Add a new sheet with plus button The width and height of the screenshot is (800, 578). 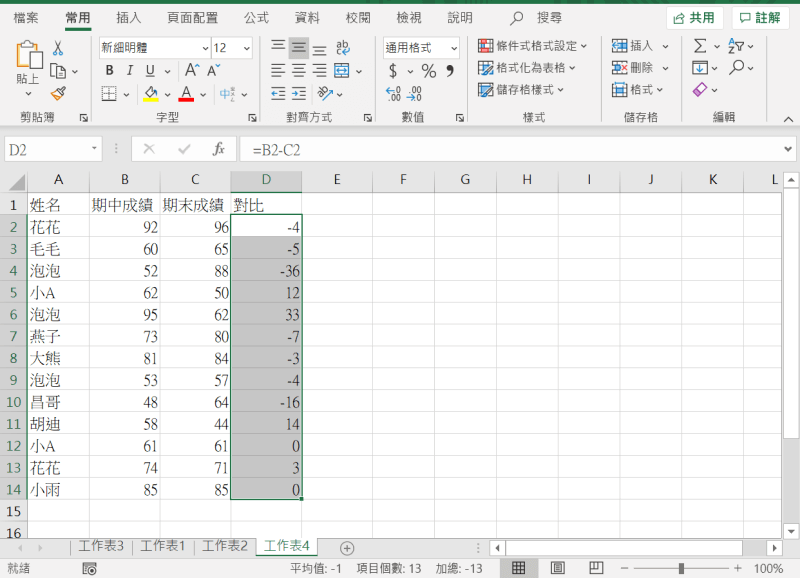347,548
